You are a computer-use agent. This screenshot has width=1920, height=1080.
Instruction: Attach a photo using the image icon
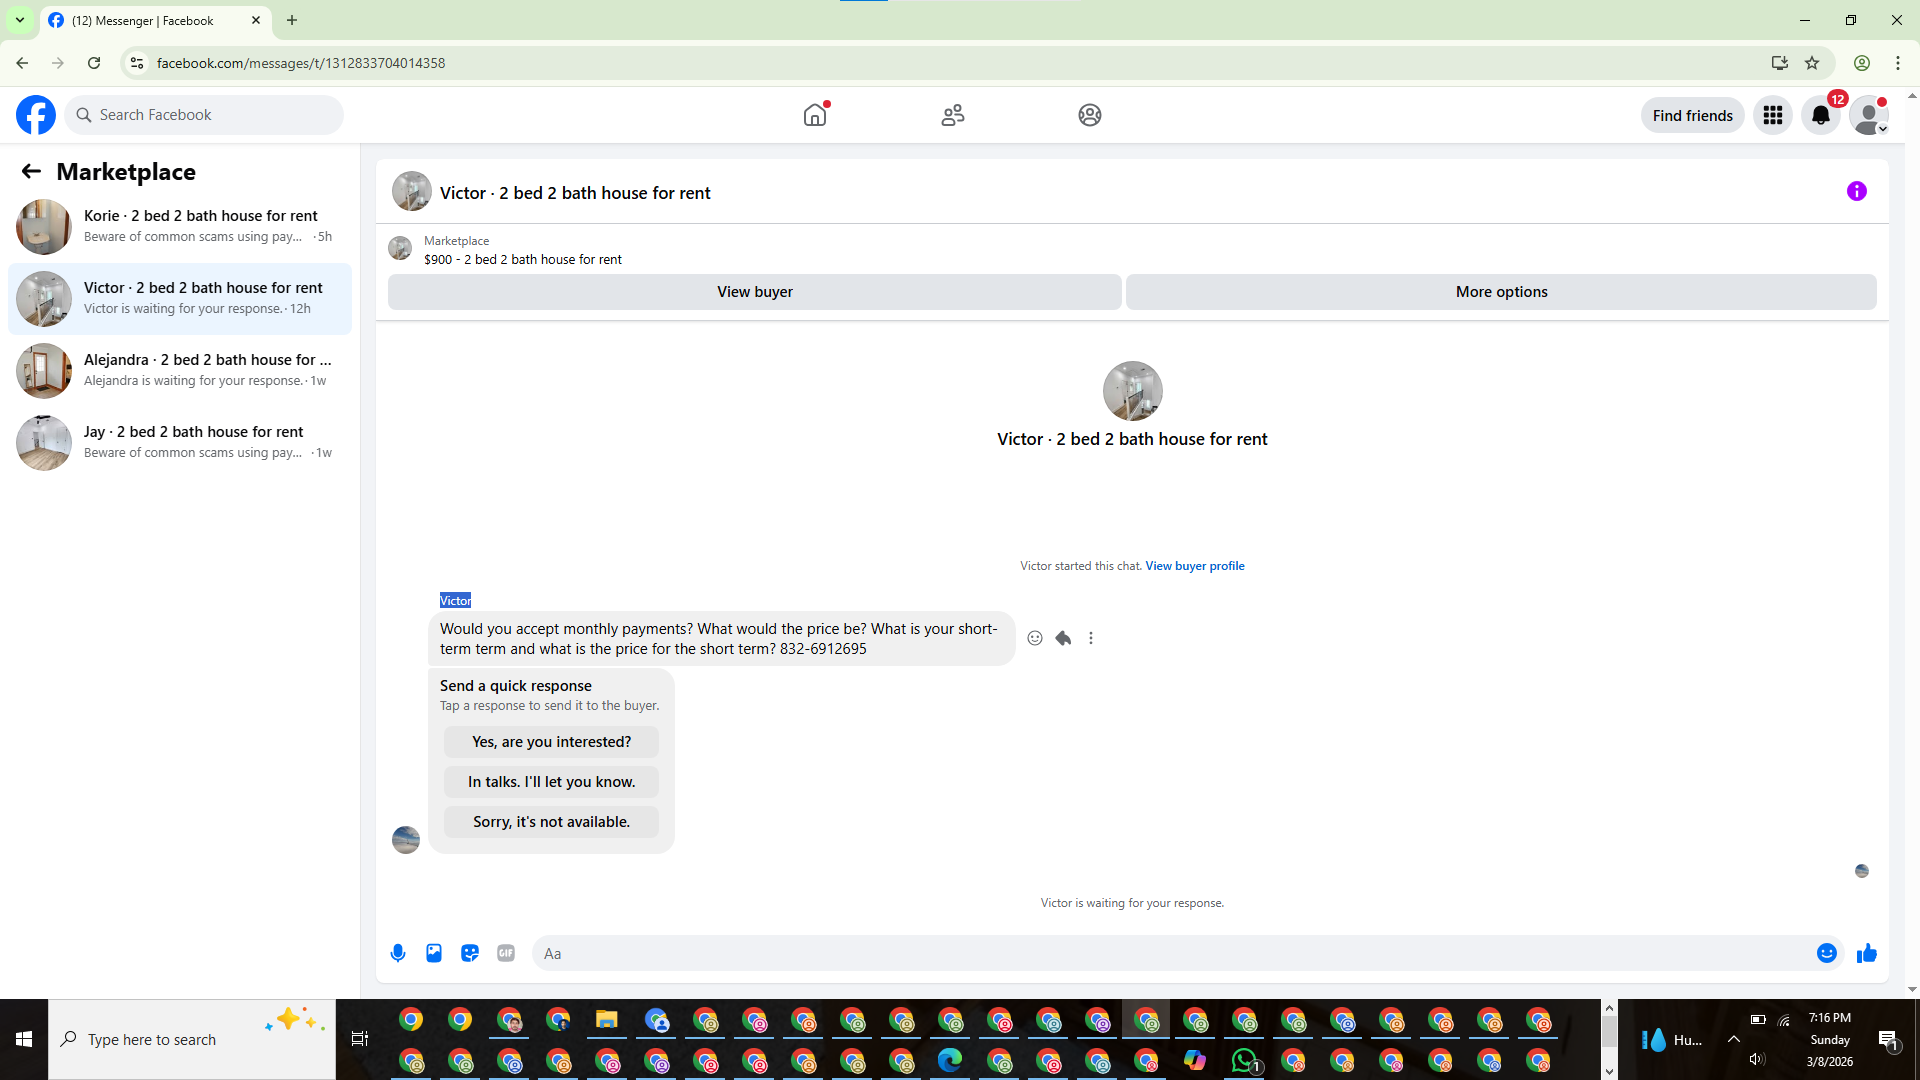(x=434, y=953)
